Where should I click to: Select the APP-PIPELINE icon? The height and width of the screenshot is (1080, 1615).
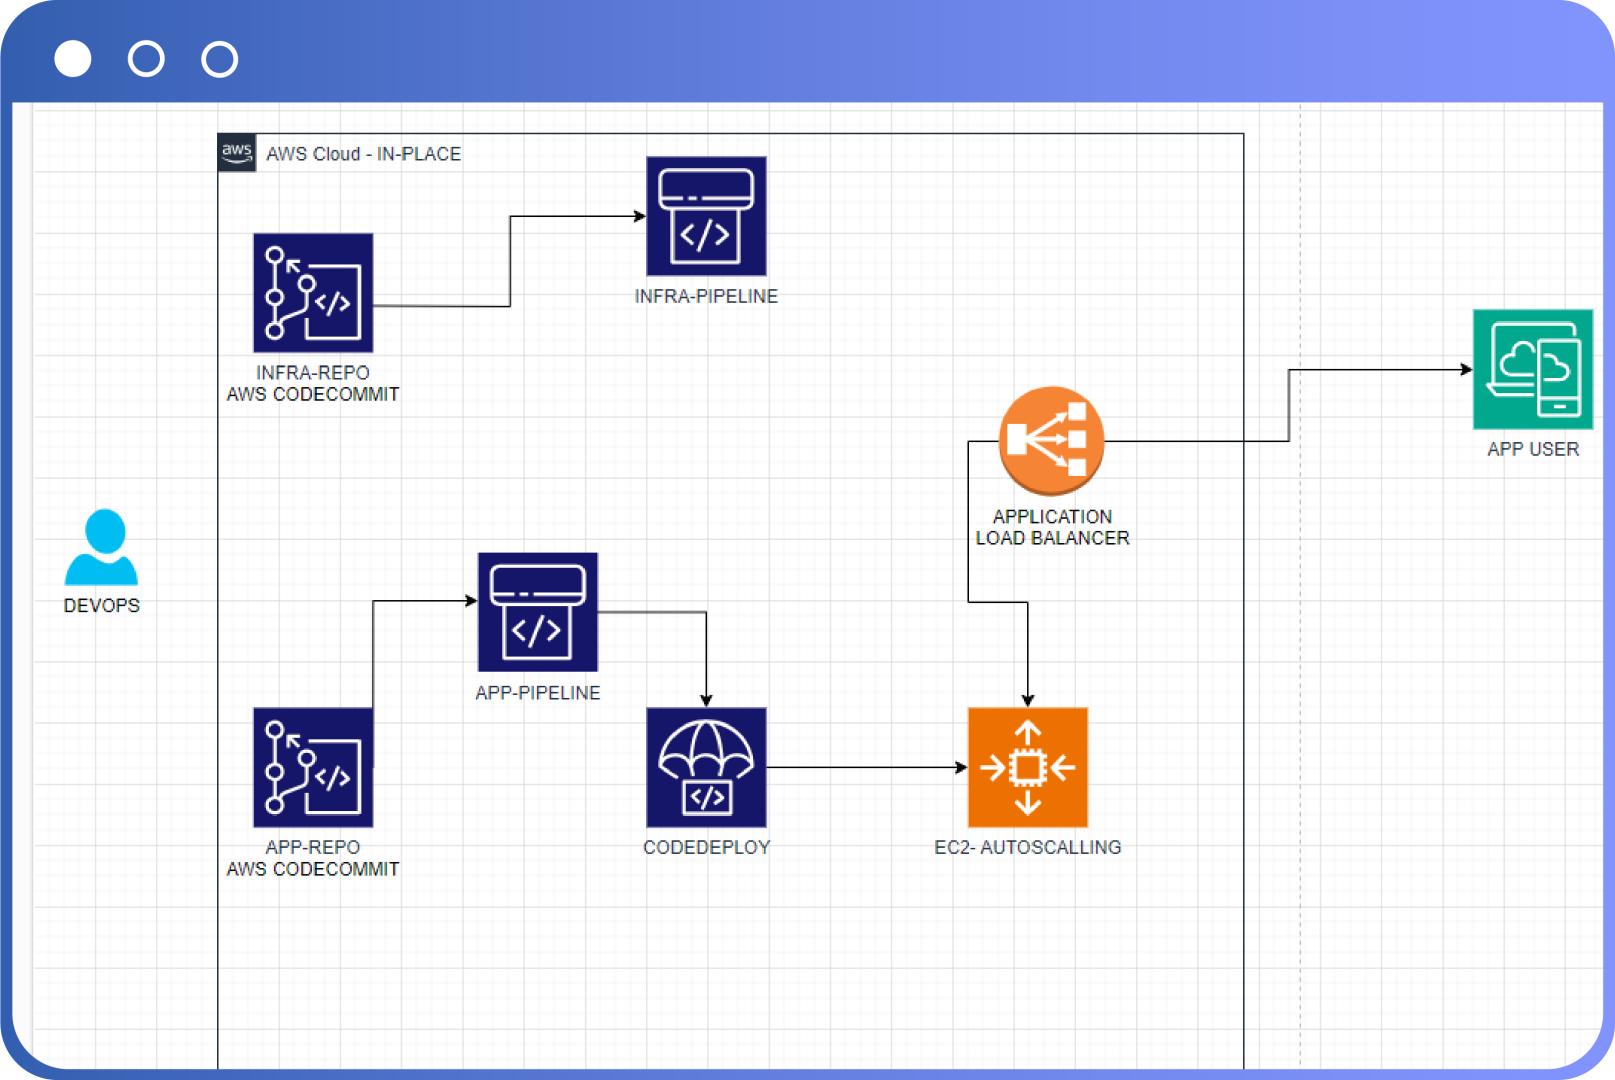pyautogui.click(x=538, y=612)
